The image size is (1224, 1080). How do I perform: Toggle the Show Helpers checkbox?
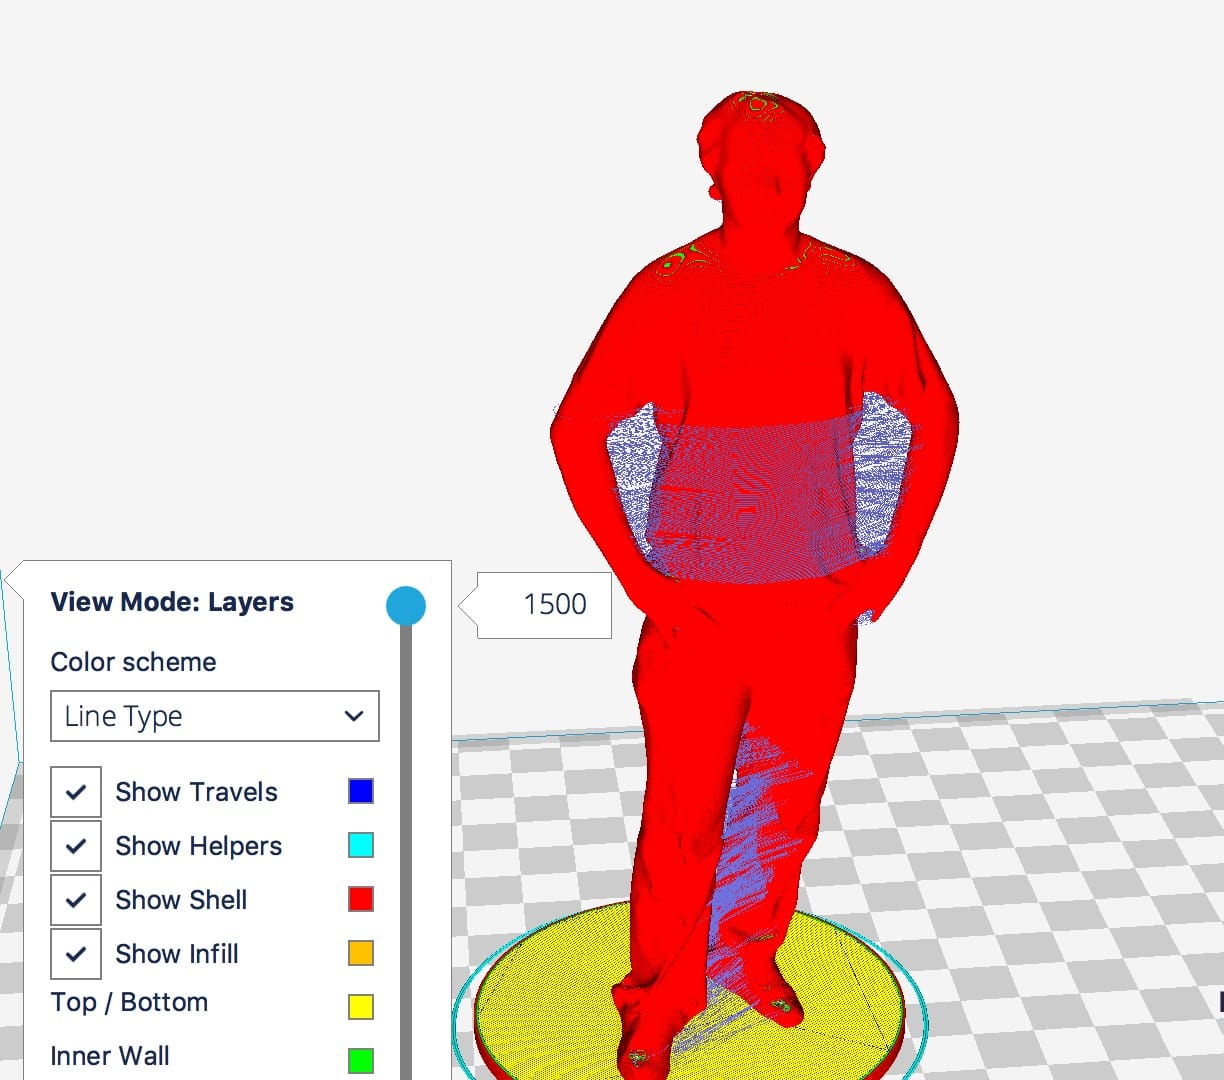coord(76,846)
